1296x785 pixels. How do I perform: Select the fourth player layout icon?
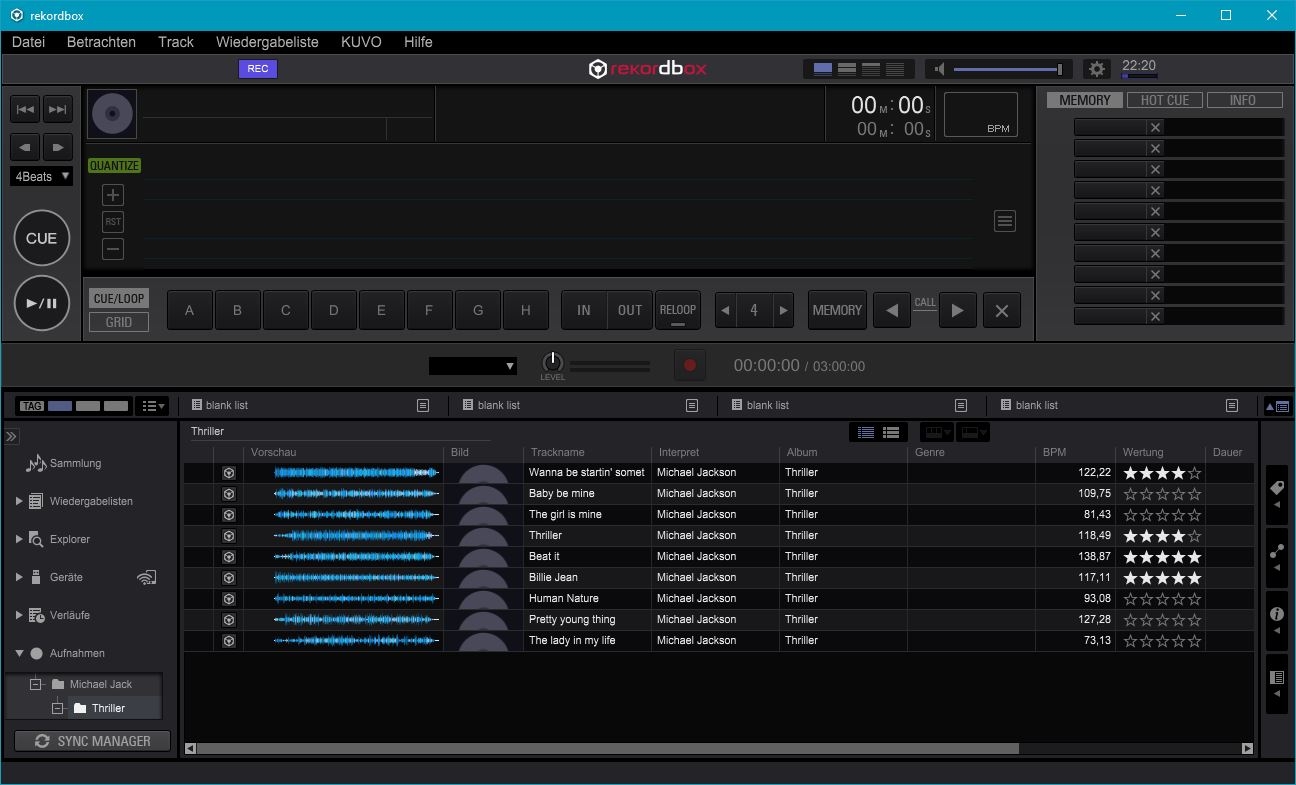(x=895, y=69)
